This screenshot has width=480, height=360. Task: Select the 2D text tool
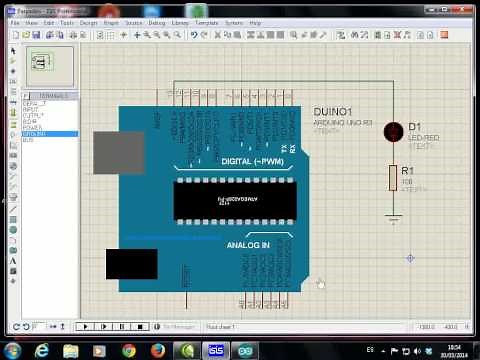tap(13, 261)
